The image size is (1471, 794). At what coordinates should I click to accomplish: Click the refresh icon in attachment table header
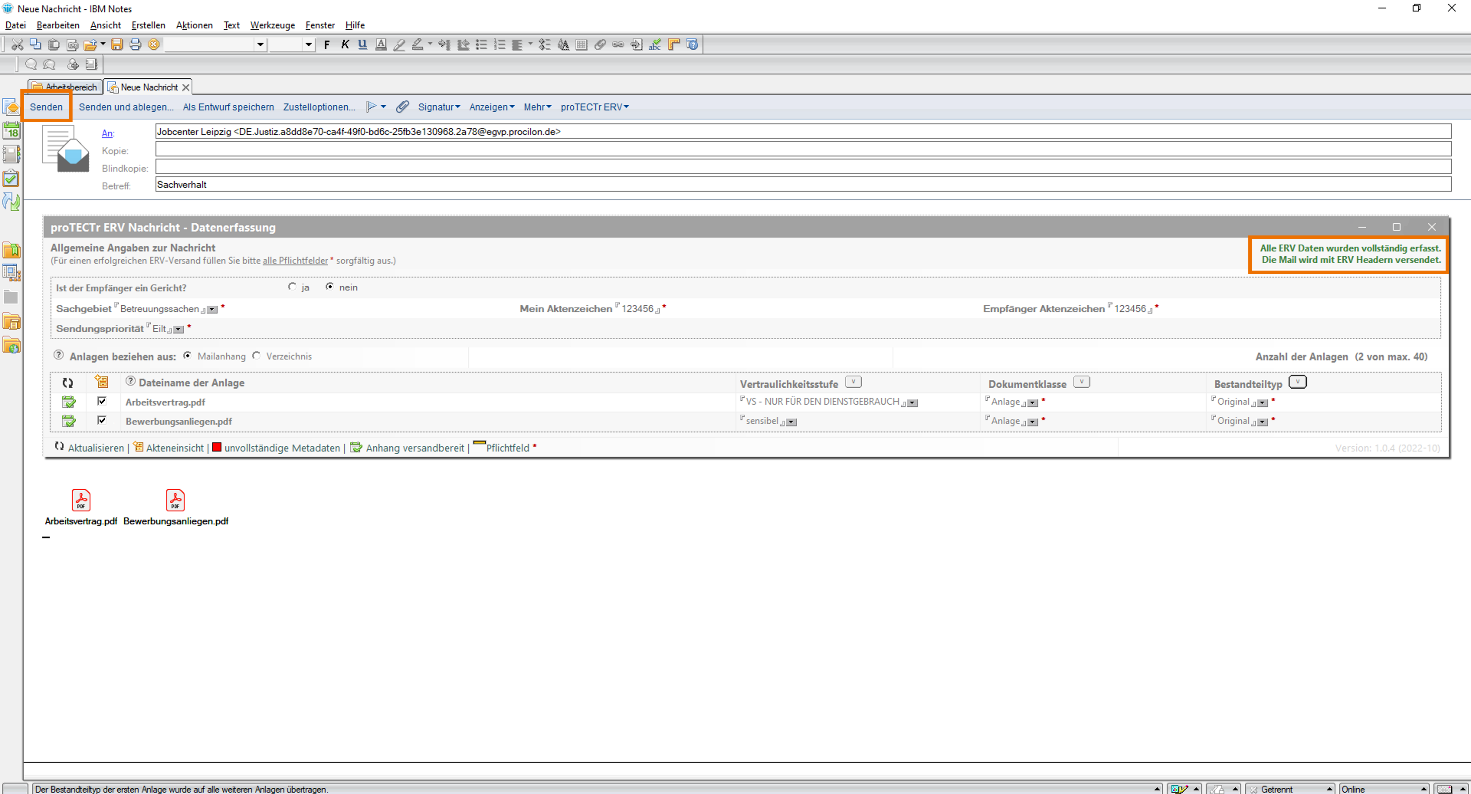68,382
